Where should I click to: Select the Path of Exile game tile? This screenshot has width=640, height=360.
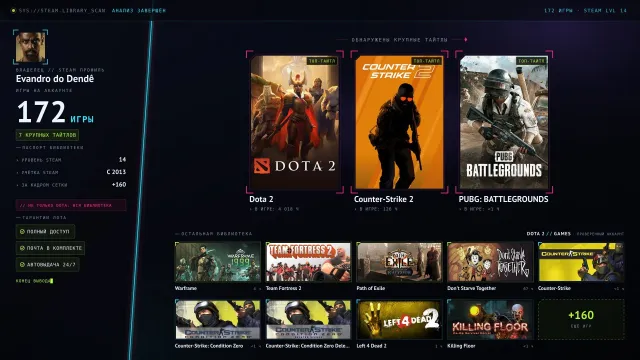(x=399, y=262)
